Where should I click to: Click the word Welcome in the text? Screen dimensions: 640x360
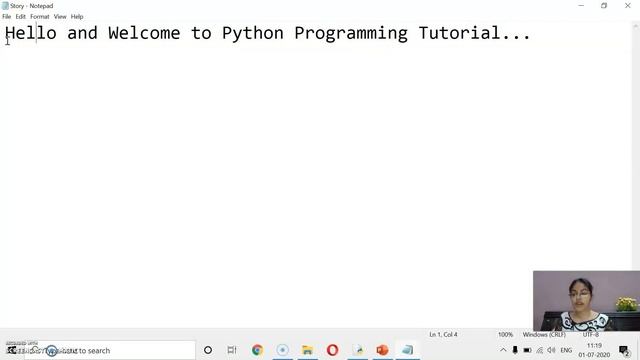[x=144, y=33]
